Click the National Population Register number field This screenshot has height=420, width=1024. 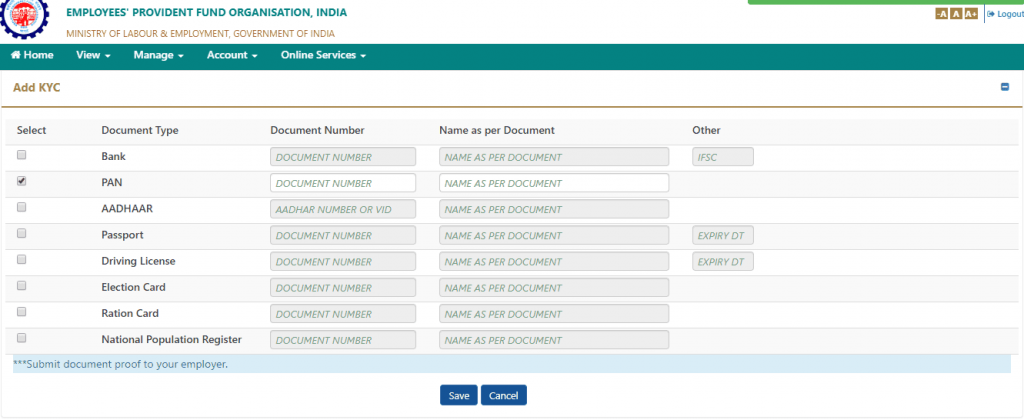click(343, 340)
